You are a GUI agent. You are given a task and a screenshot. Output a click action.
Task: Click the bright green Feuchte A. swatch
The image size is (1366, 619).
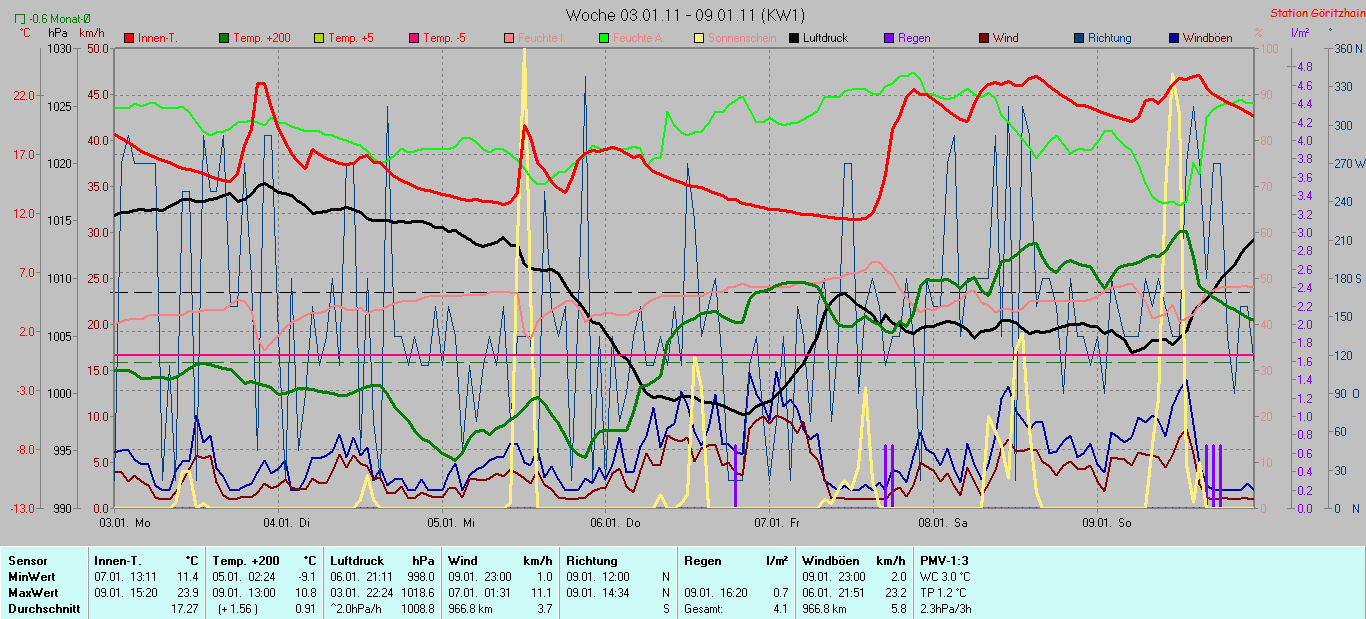[603, 38]
